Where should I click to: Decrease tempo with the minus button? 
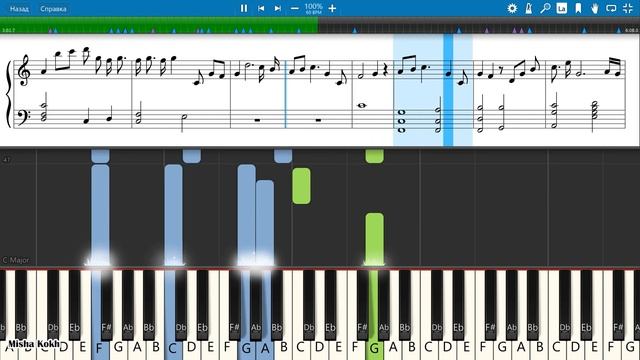295,8
